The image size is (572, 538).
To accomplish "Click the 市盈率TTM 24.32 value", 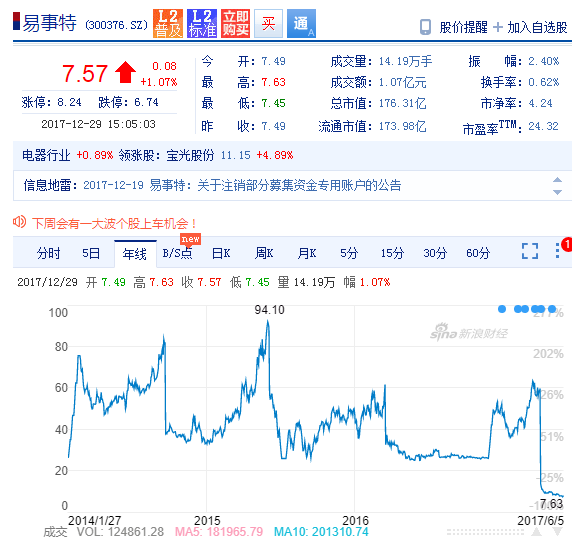I will coord(543,126).
